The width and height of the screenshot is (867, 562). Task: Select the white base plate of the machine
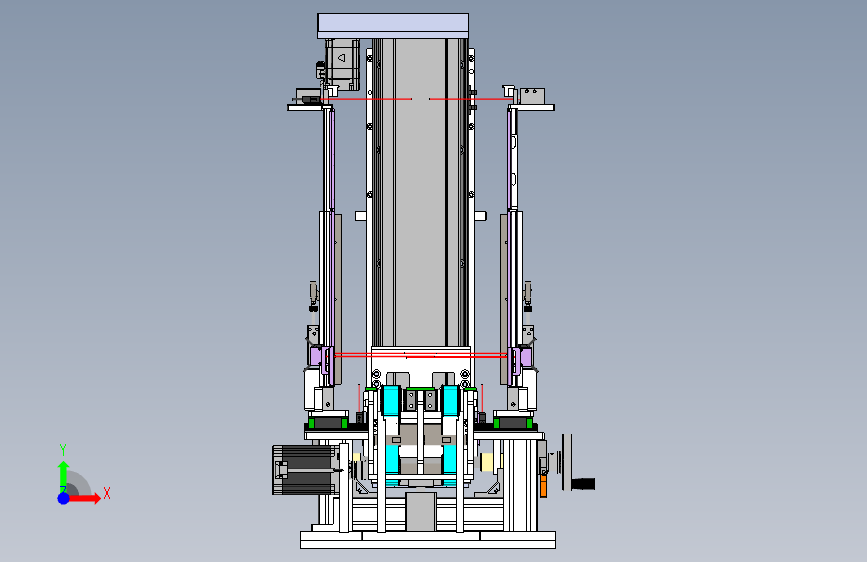click(427, 539)
